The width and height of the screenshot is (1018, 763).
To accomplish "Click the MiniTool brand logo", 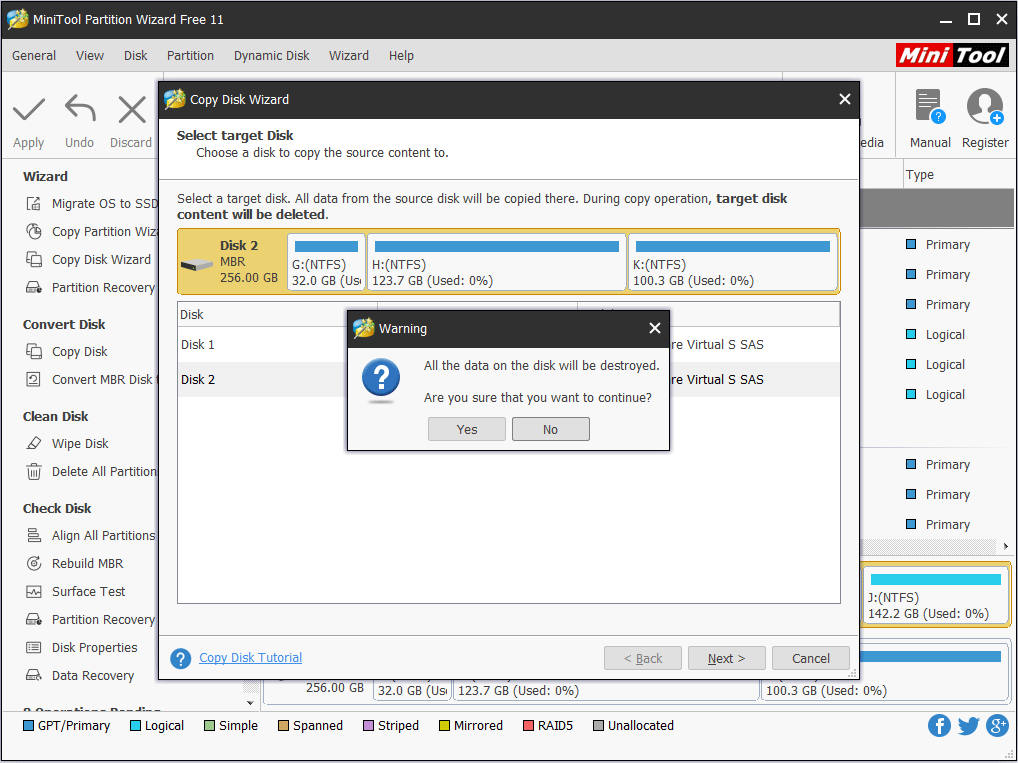I will point(952,55).
